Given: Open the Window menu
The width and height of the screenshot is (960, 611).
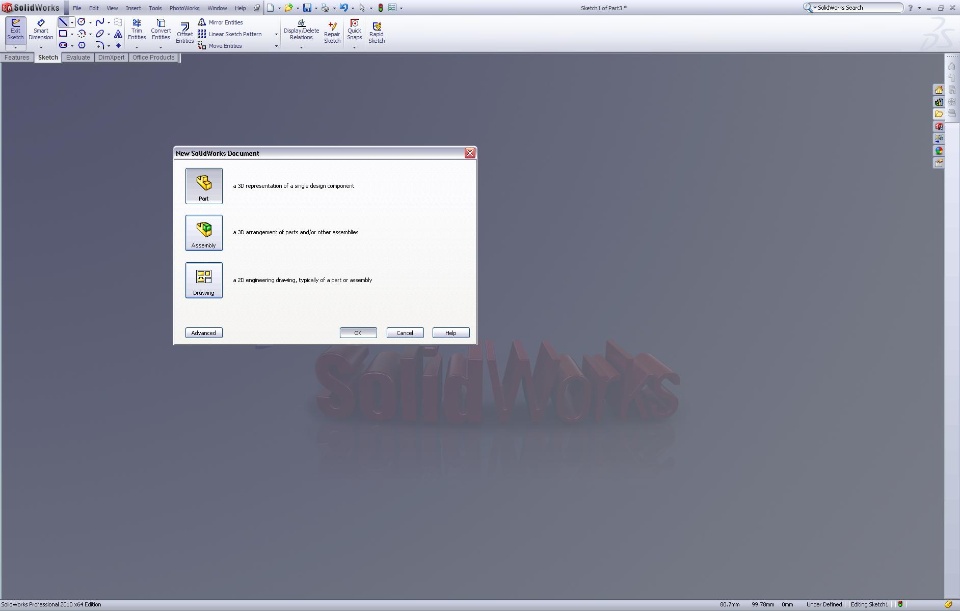Looking at the screenshot, I should point(217,8).
